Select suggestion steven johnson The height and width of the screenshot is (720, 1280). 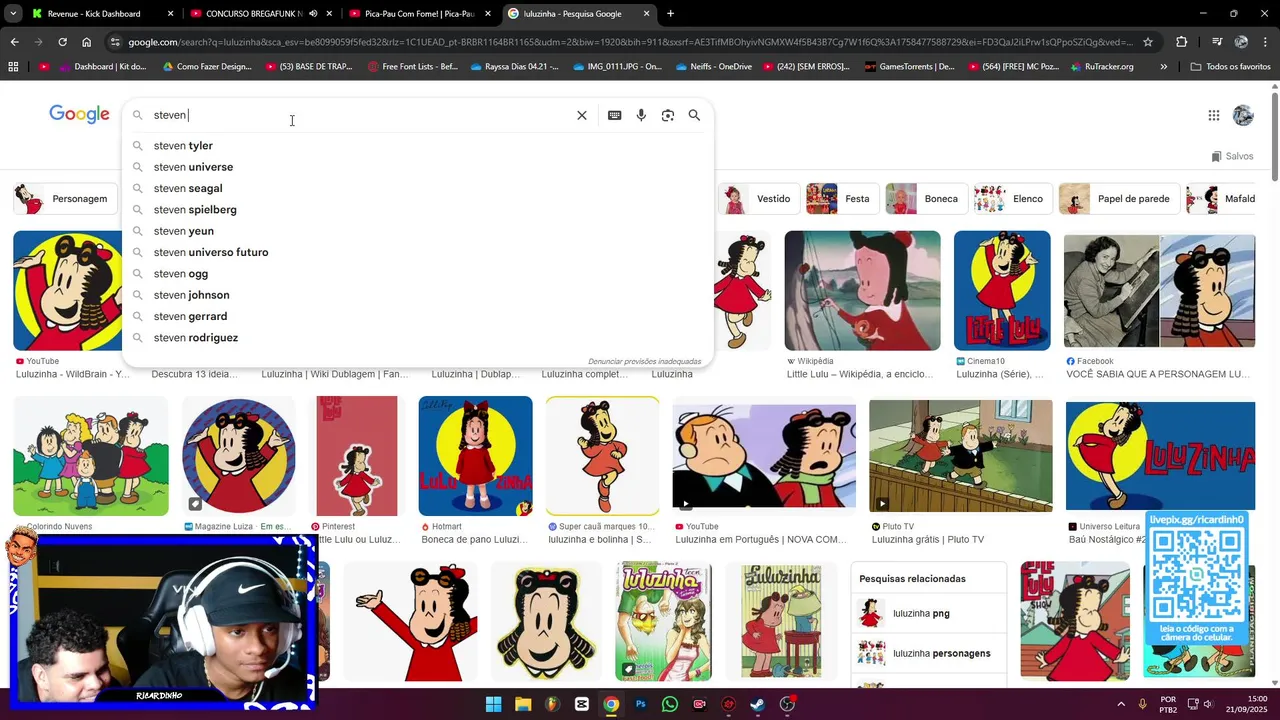click(x=418, y=295)
